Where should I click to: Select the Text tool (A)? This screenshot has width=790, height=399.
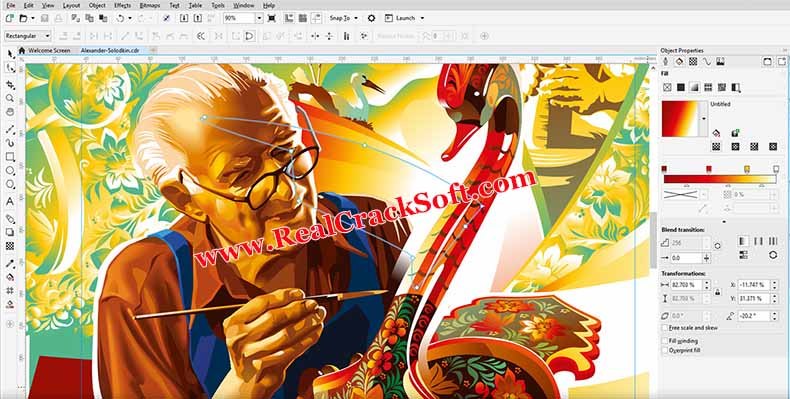click(x=10, y=202)
